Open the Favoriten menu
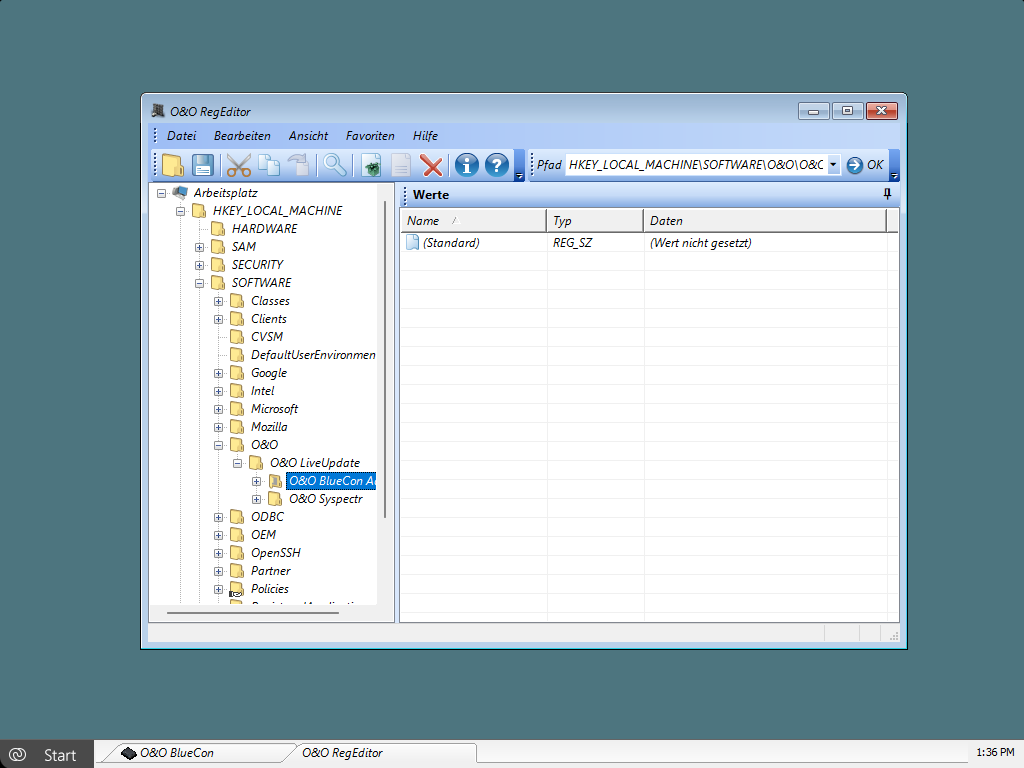 (x=370, y=136)
